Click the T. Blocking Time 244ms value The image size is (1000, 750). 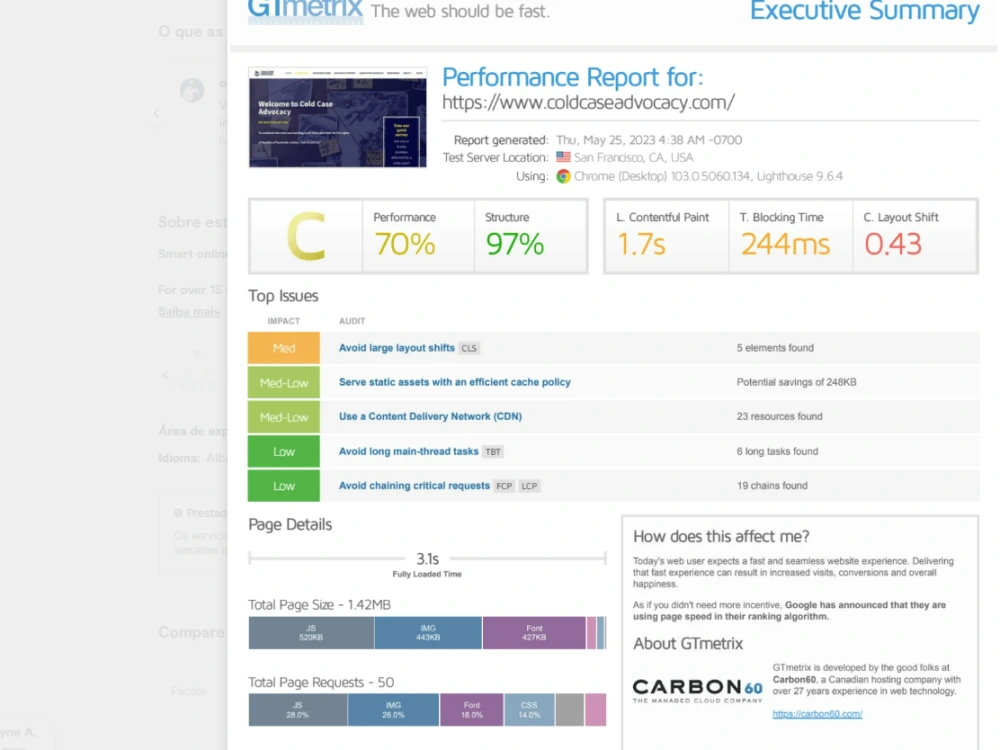pos(785,244)
